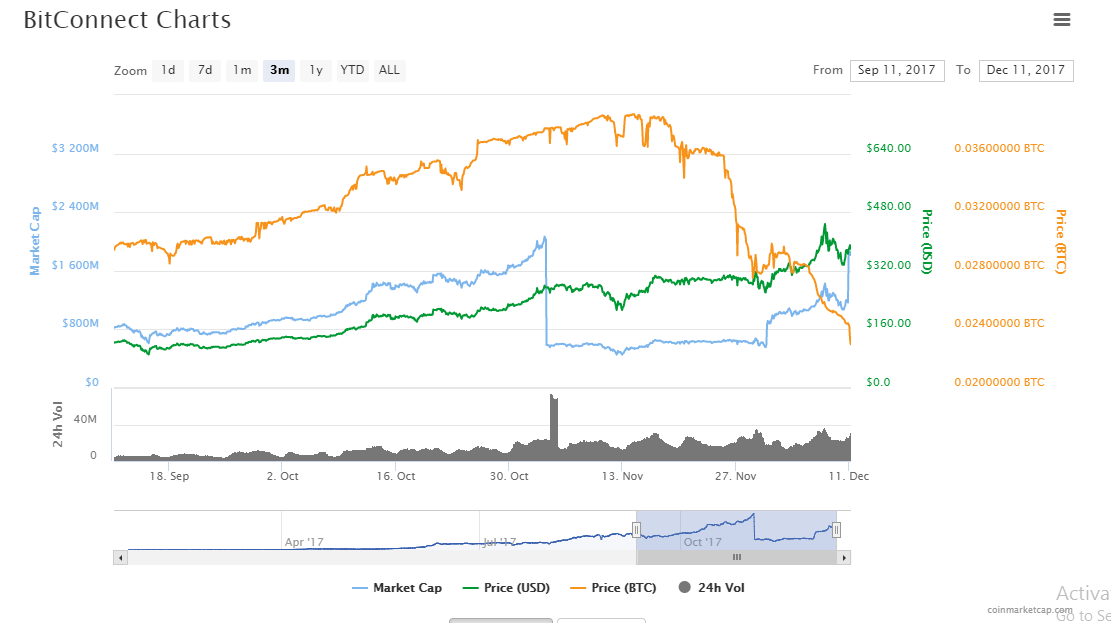The width and height of the screenshot is (1111, 623).
Task: Toggle the Price (BTC) legend item
Action: [x=613, y=588]
